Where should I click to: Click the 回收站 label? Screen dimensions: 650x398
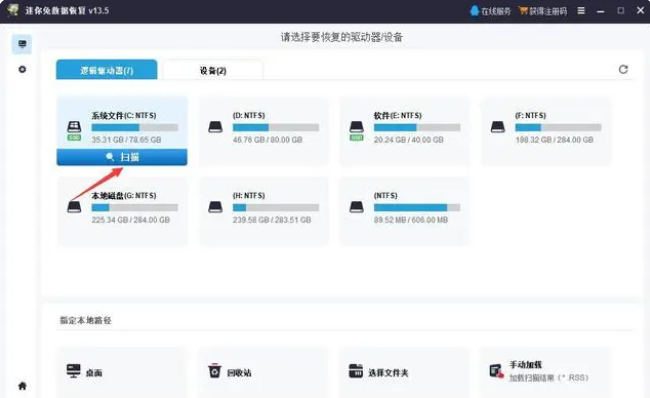coord(239,373)
